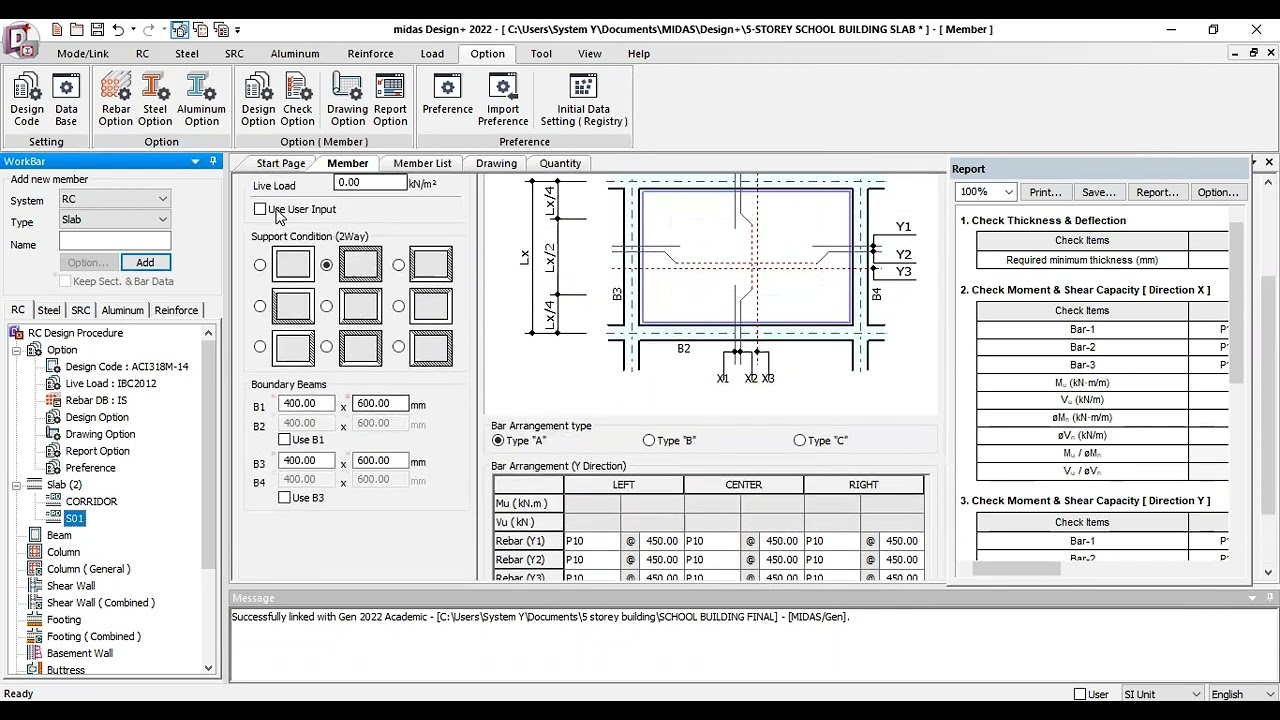Tick the Use B1 checkbox
The height and width of the screenshot is (720, 1280).
pyautogui.click(x=284, y=439)
